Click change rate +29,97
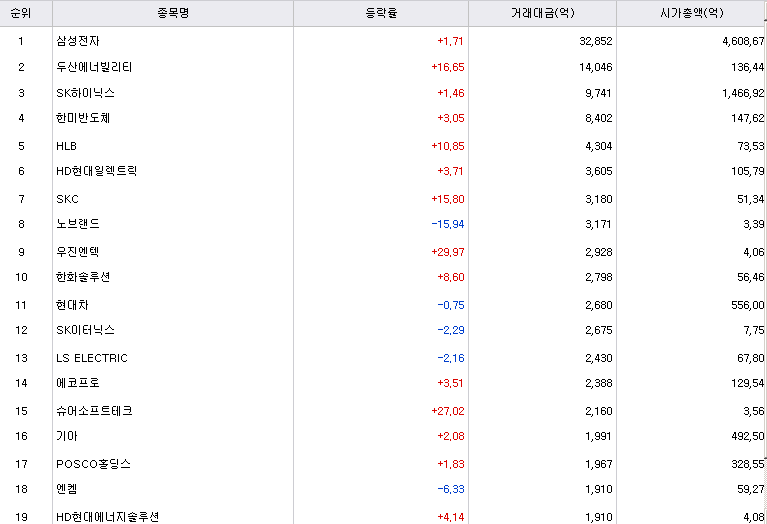This screenshot has width=767, height=524. (x=448, y=251)
